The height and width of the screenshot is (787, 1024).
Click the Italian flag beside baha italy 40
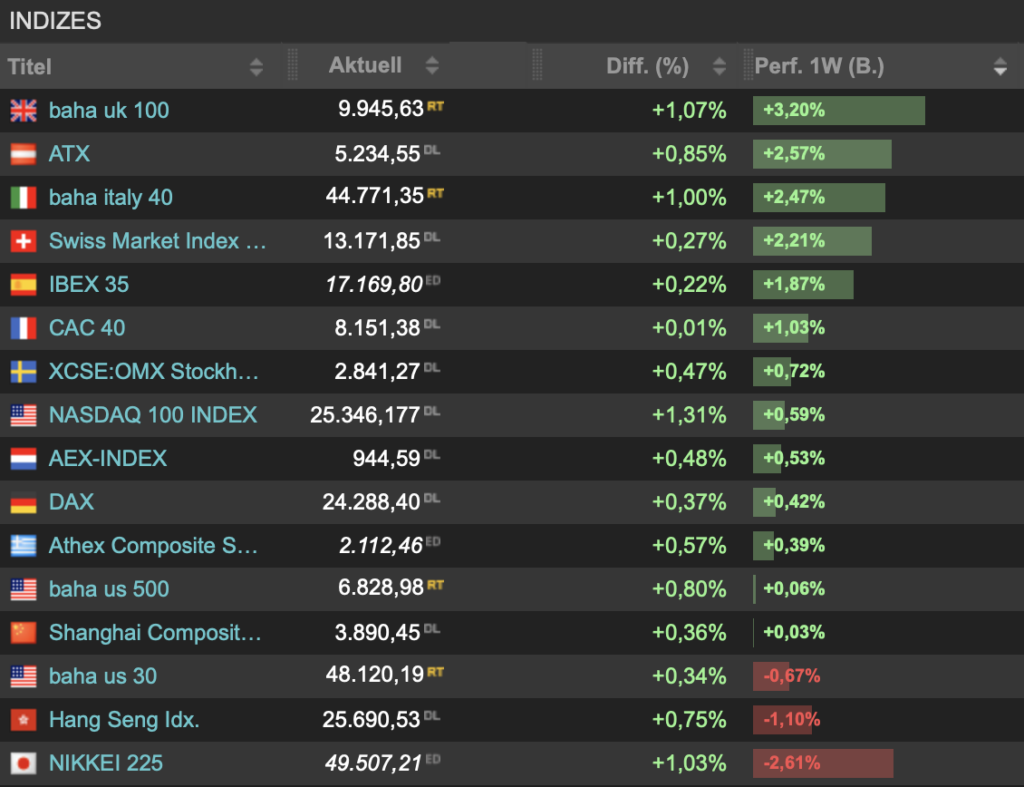coord(24,197)
